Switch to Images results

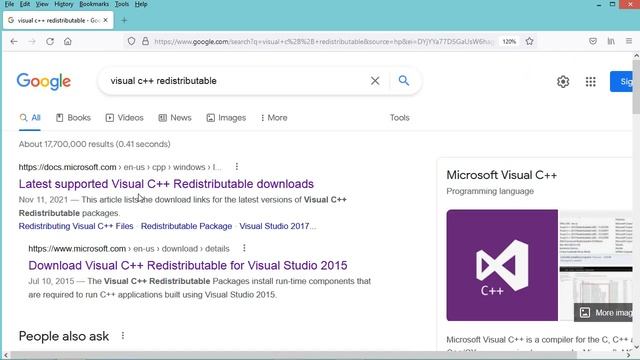click(x=226, y=118)
